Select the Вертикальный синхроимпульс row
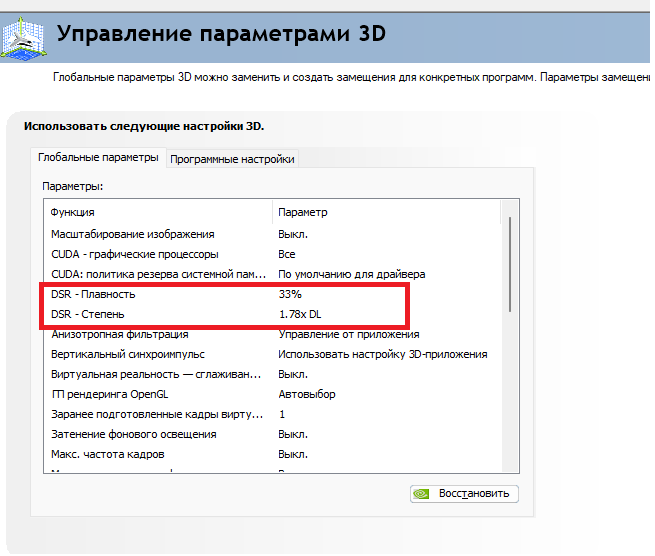The image size is (655, 556). [272, 355]
